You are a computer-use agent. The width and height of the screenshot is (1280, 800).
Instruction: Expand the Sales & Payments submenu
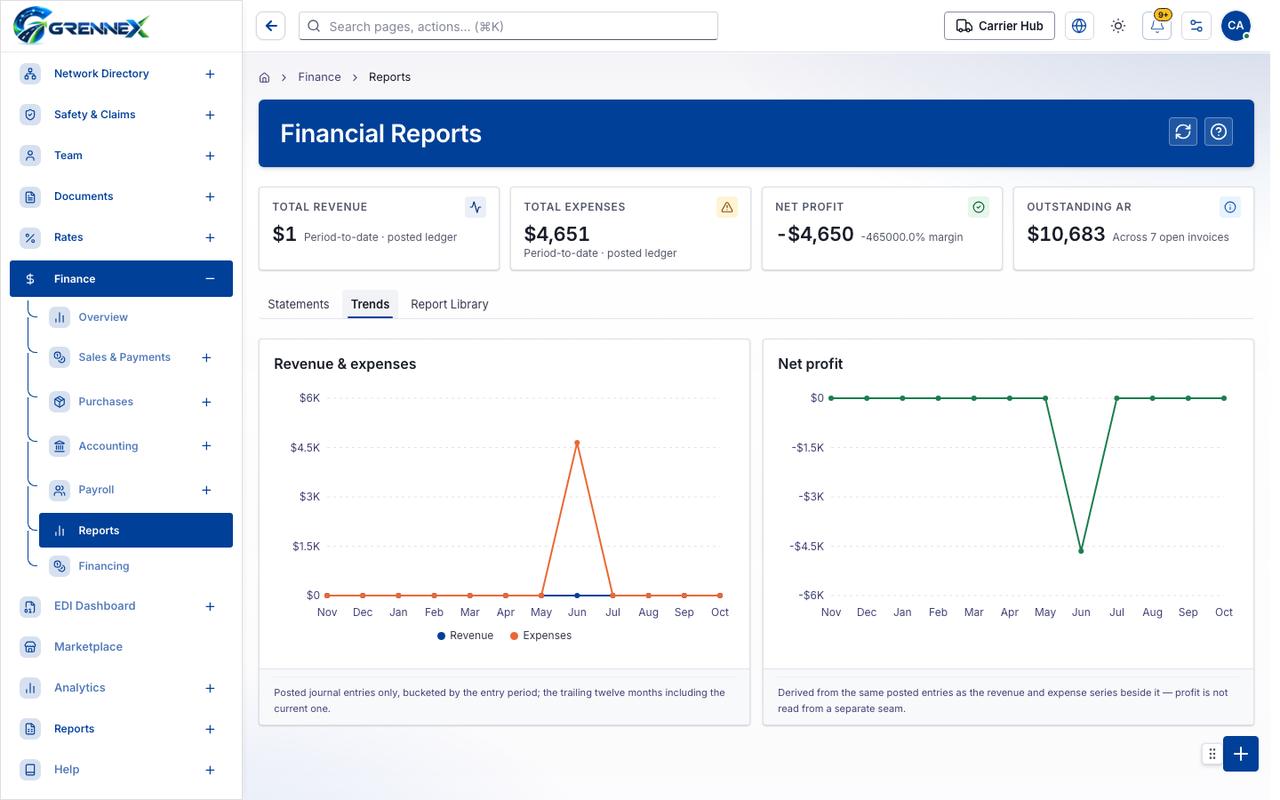point(207,358)
